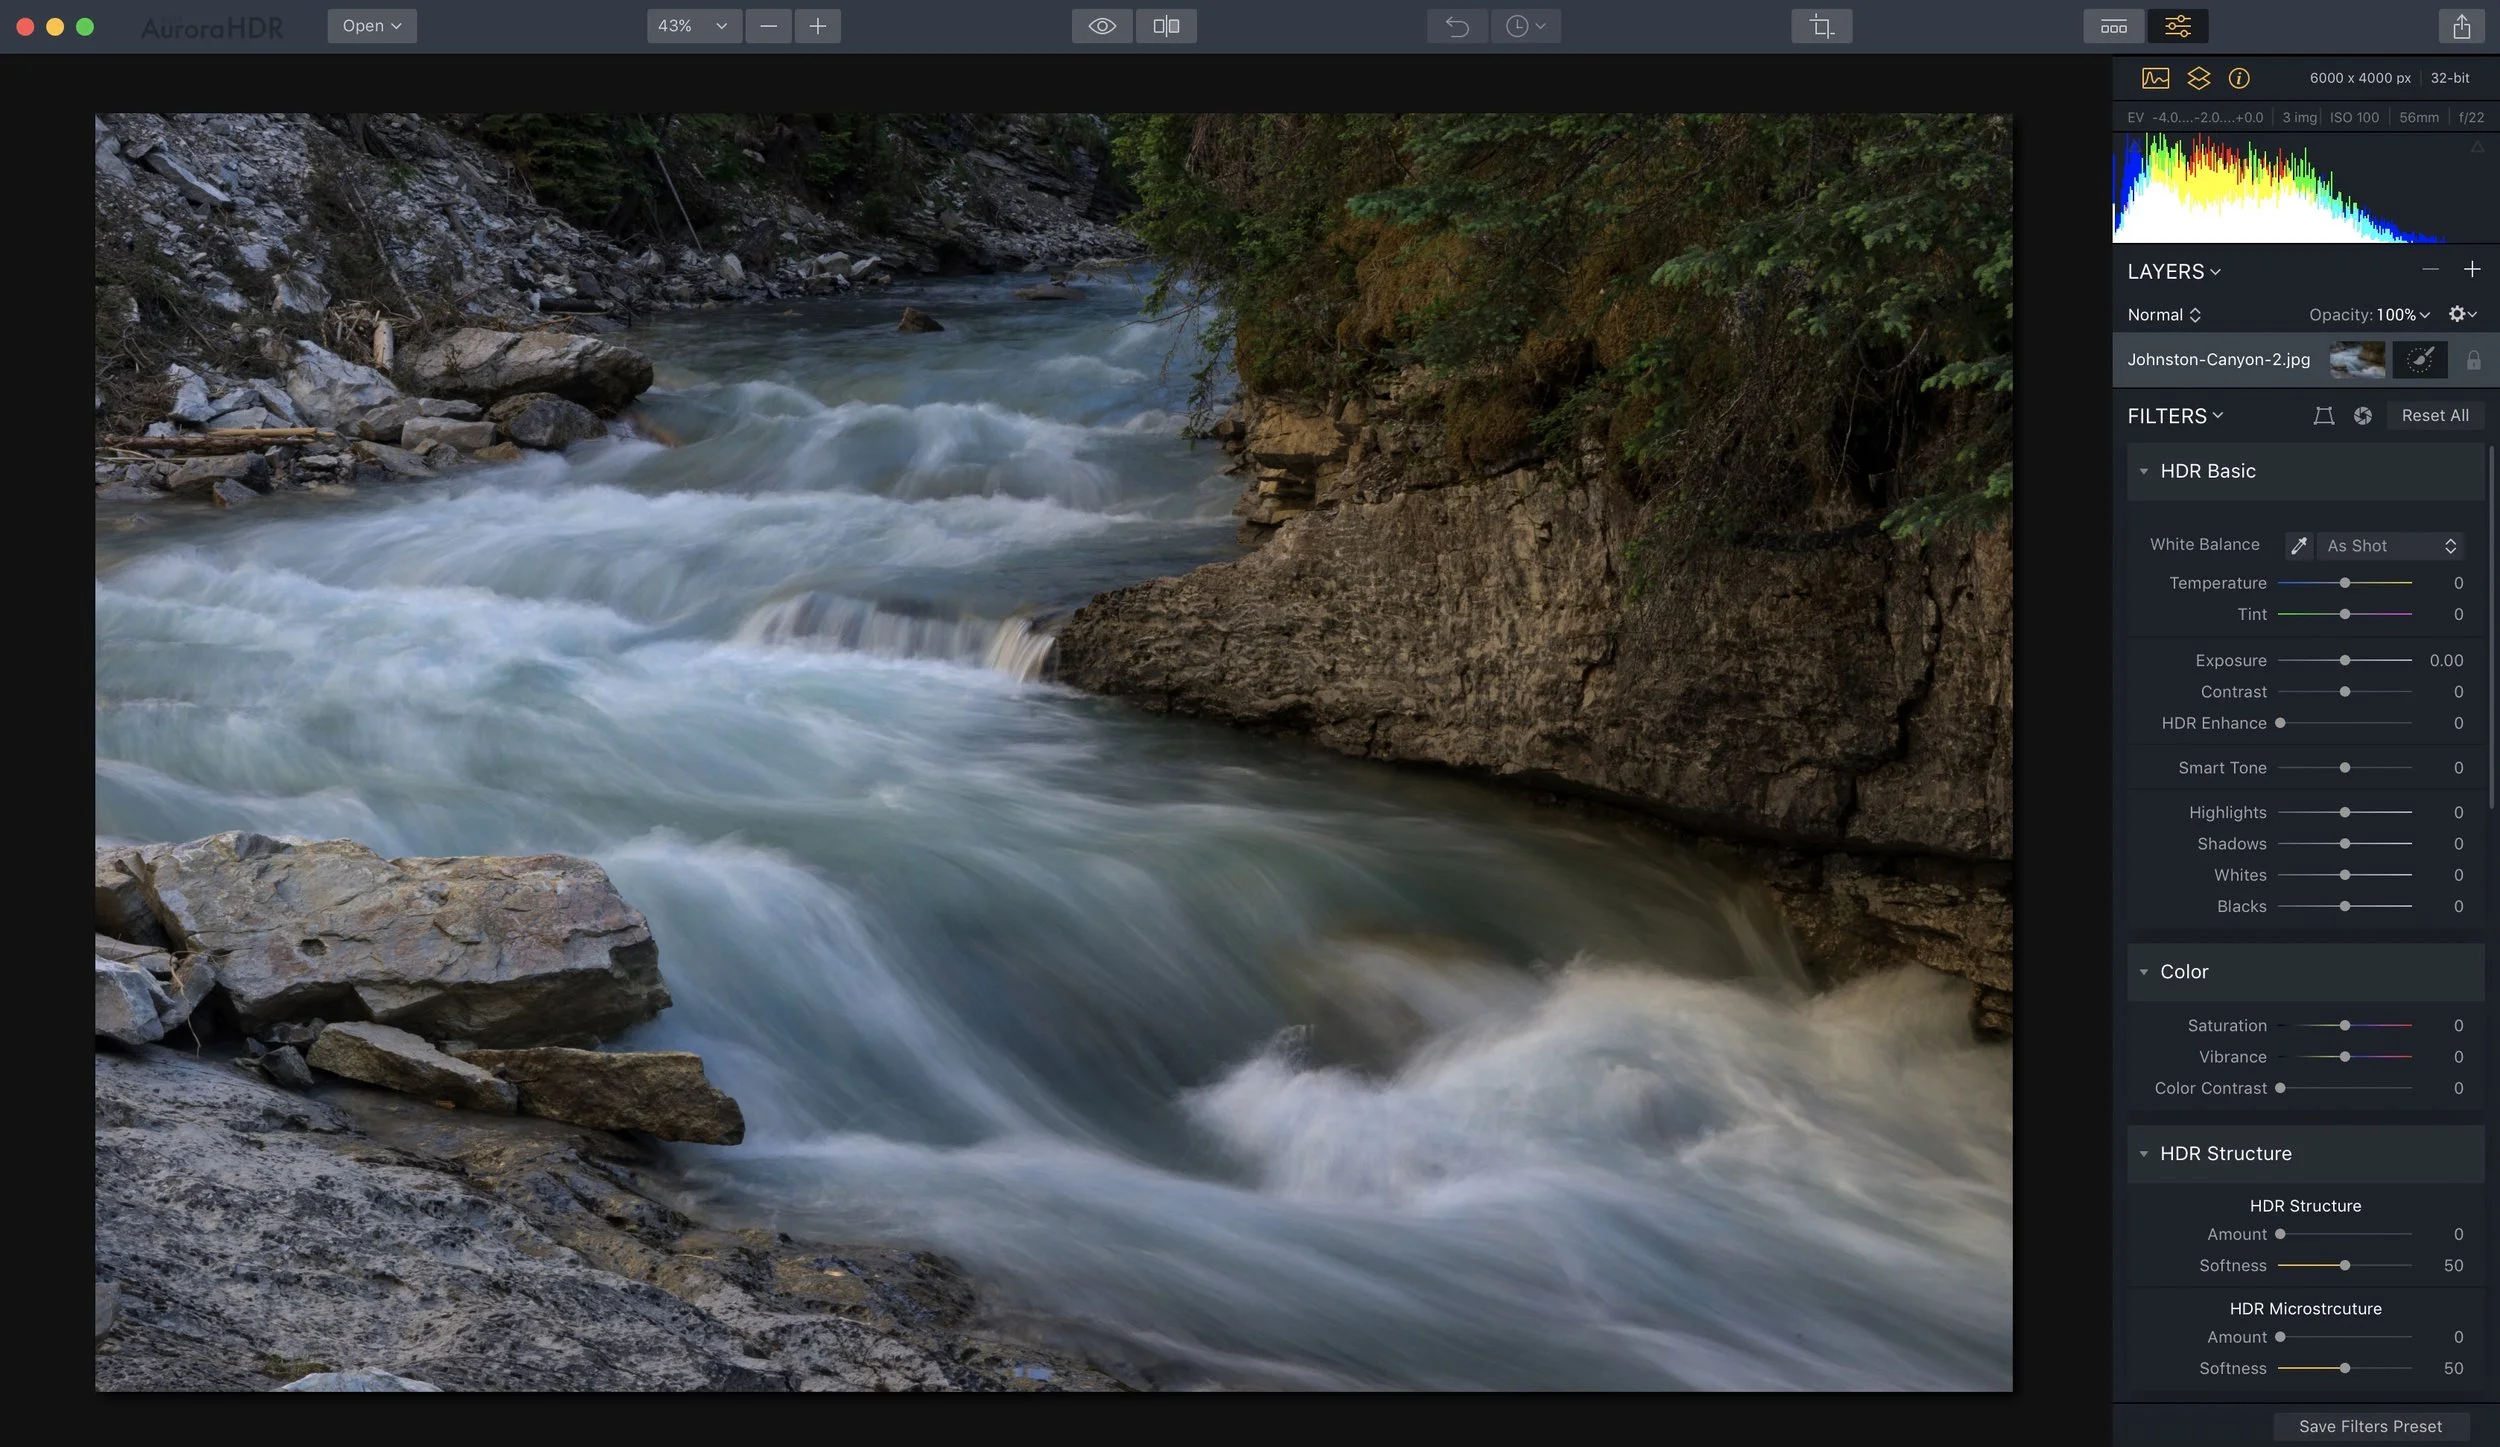Click the undo arrow icon

click(x=1457, y=26)
